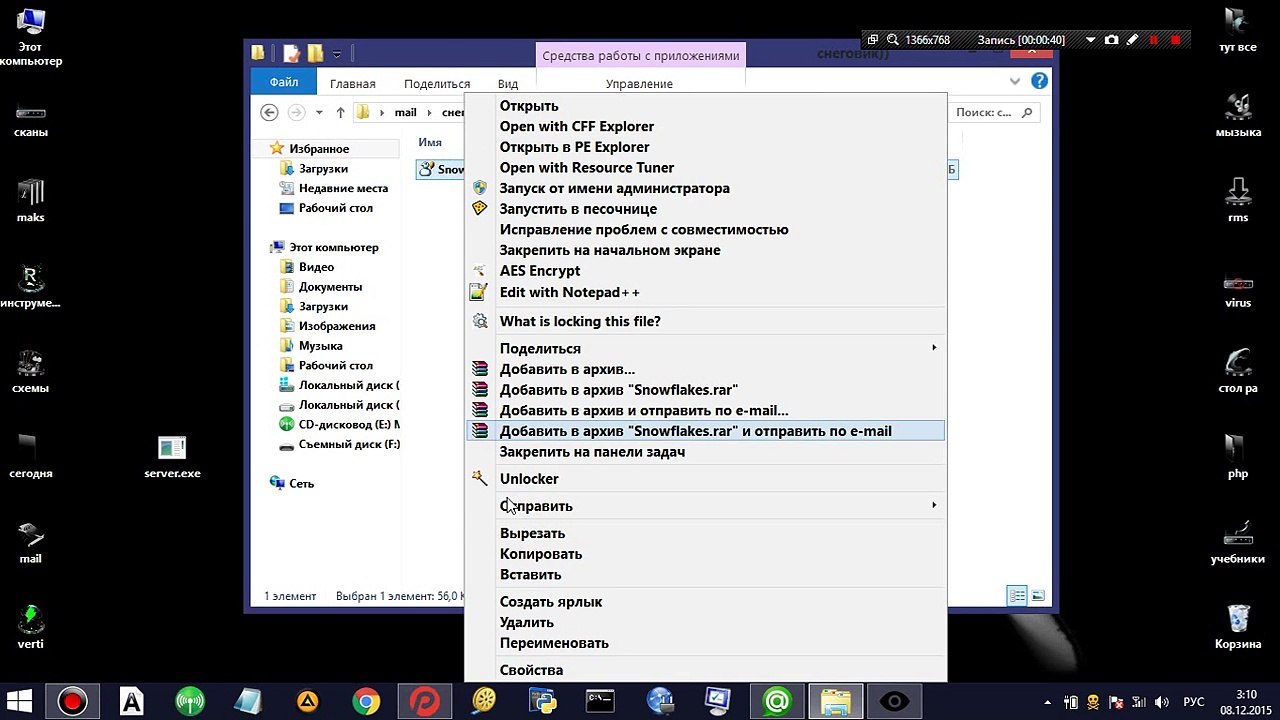The height and width of the screenshot is (720, 1280).
Task: Expand the ribbon with the chevron
Action: tap(1015, 82)
